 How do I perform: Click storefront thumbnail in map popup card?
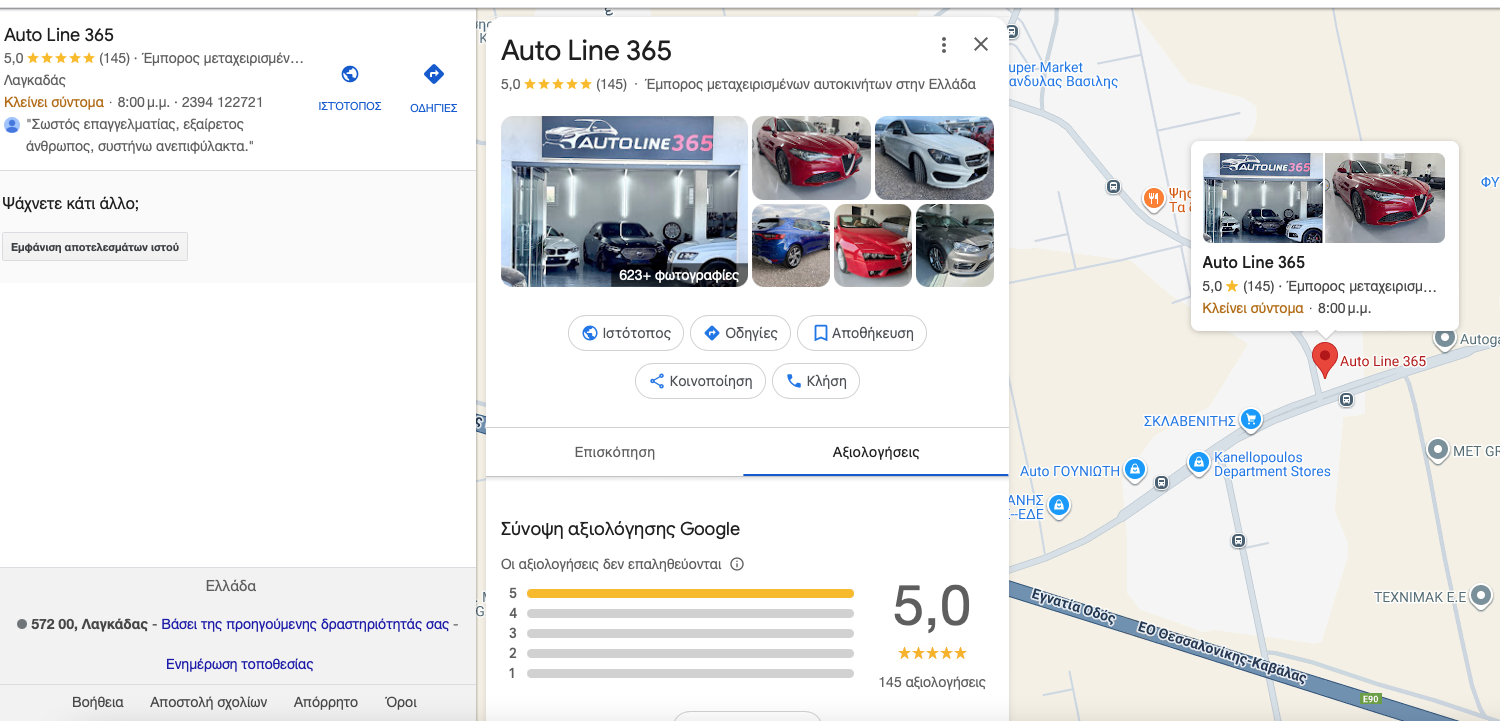pyautogui.click(x=1263, y=198)
